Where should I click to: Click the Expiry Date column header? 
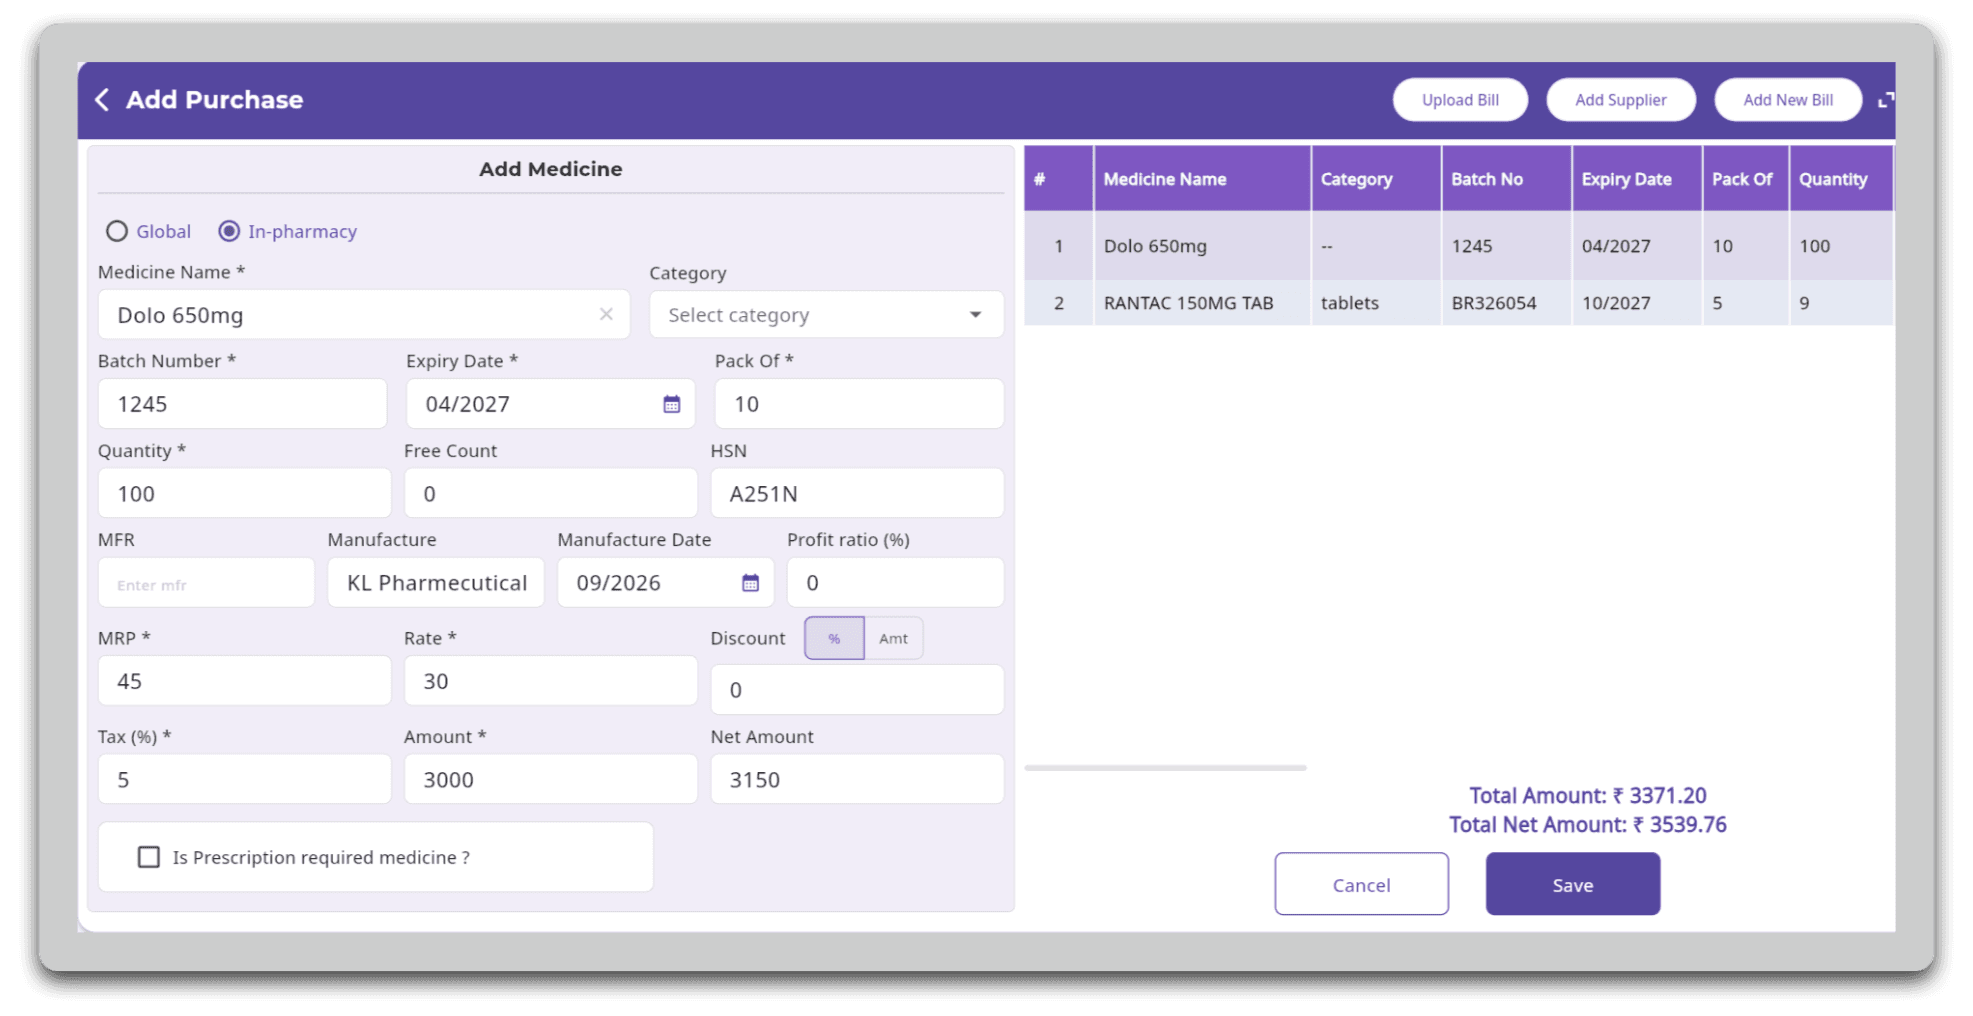point(1636,179)
